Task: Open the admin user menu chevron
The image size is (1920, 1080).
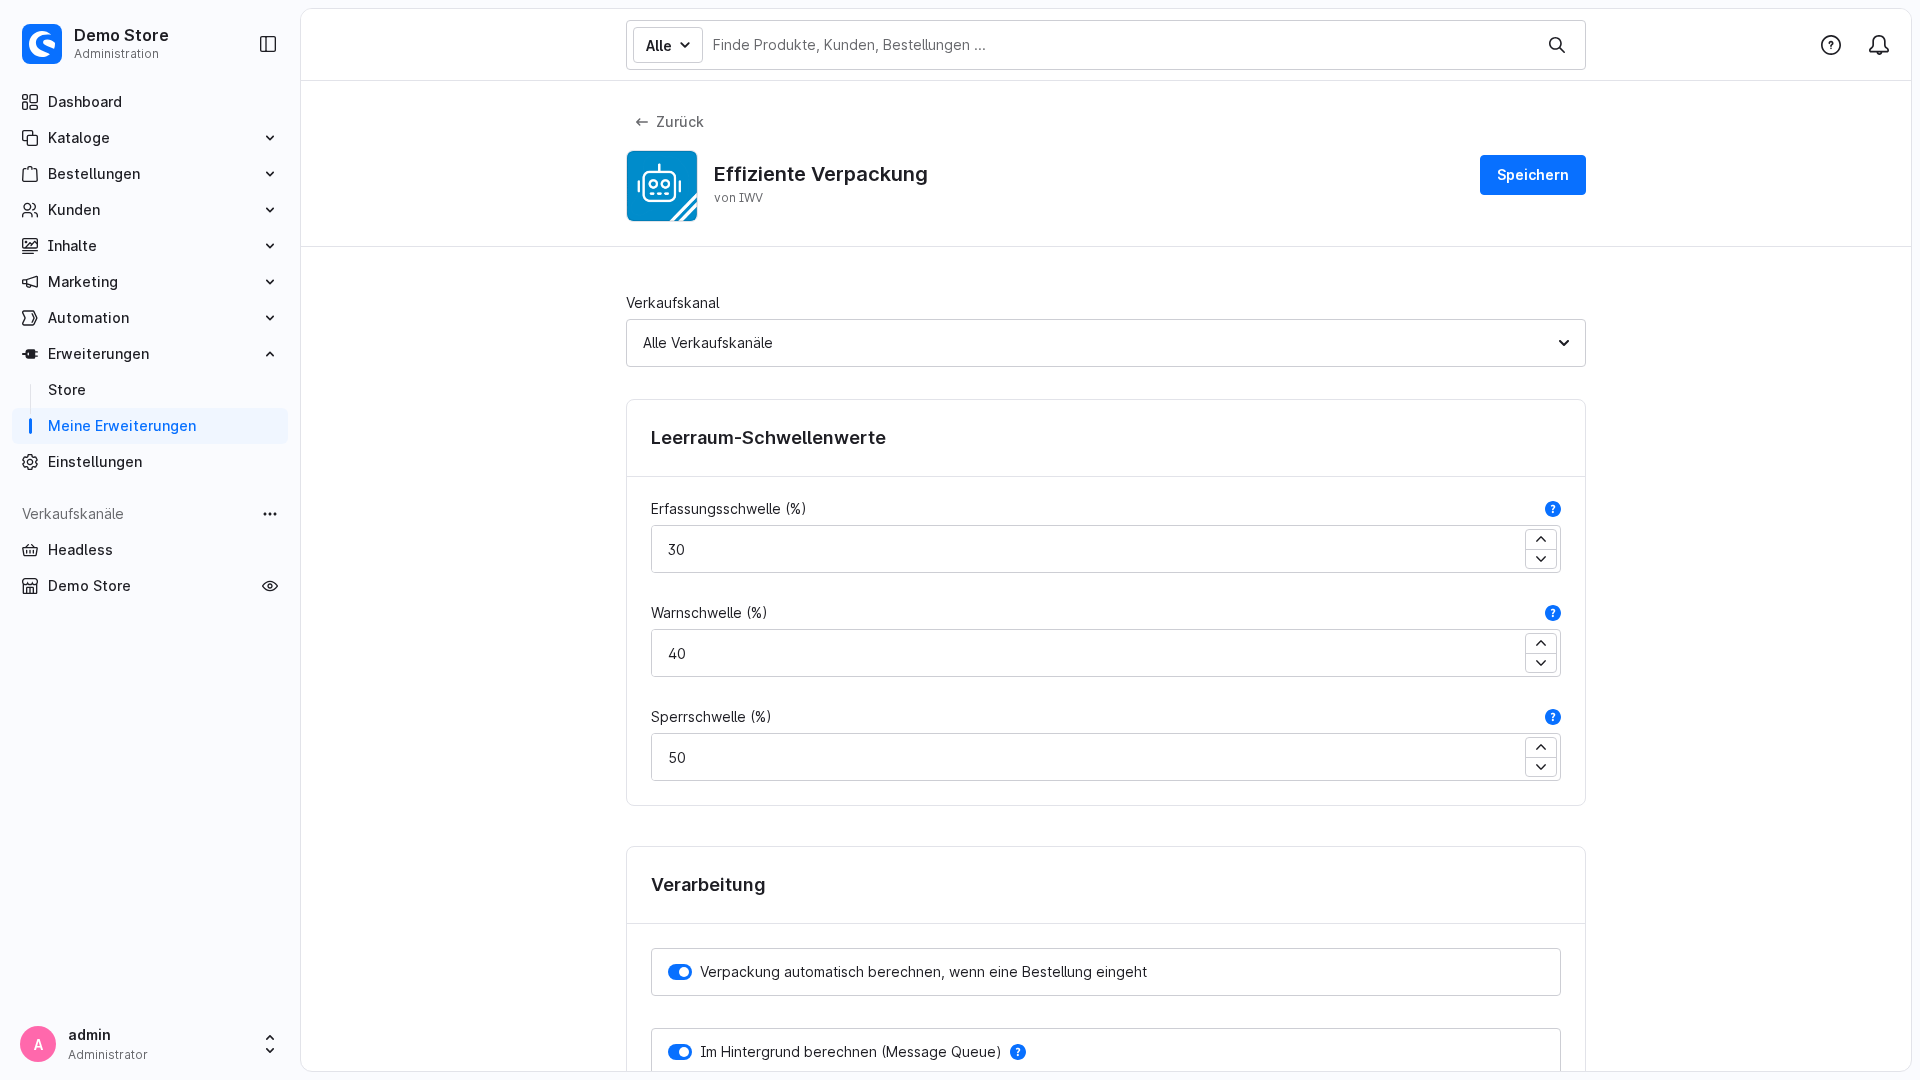Action: click(270, 1044)
